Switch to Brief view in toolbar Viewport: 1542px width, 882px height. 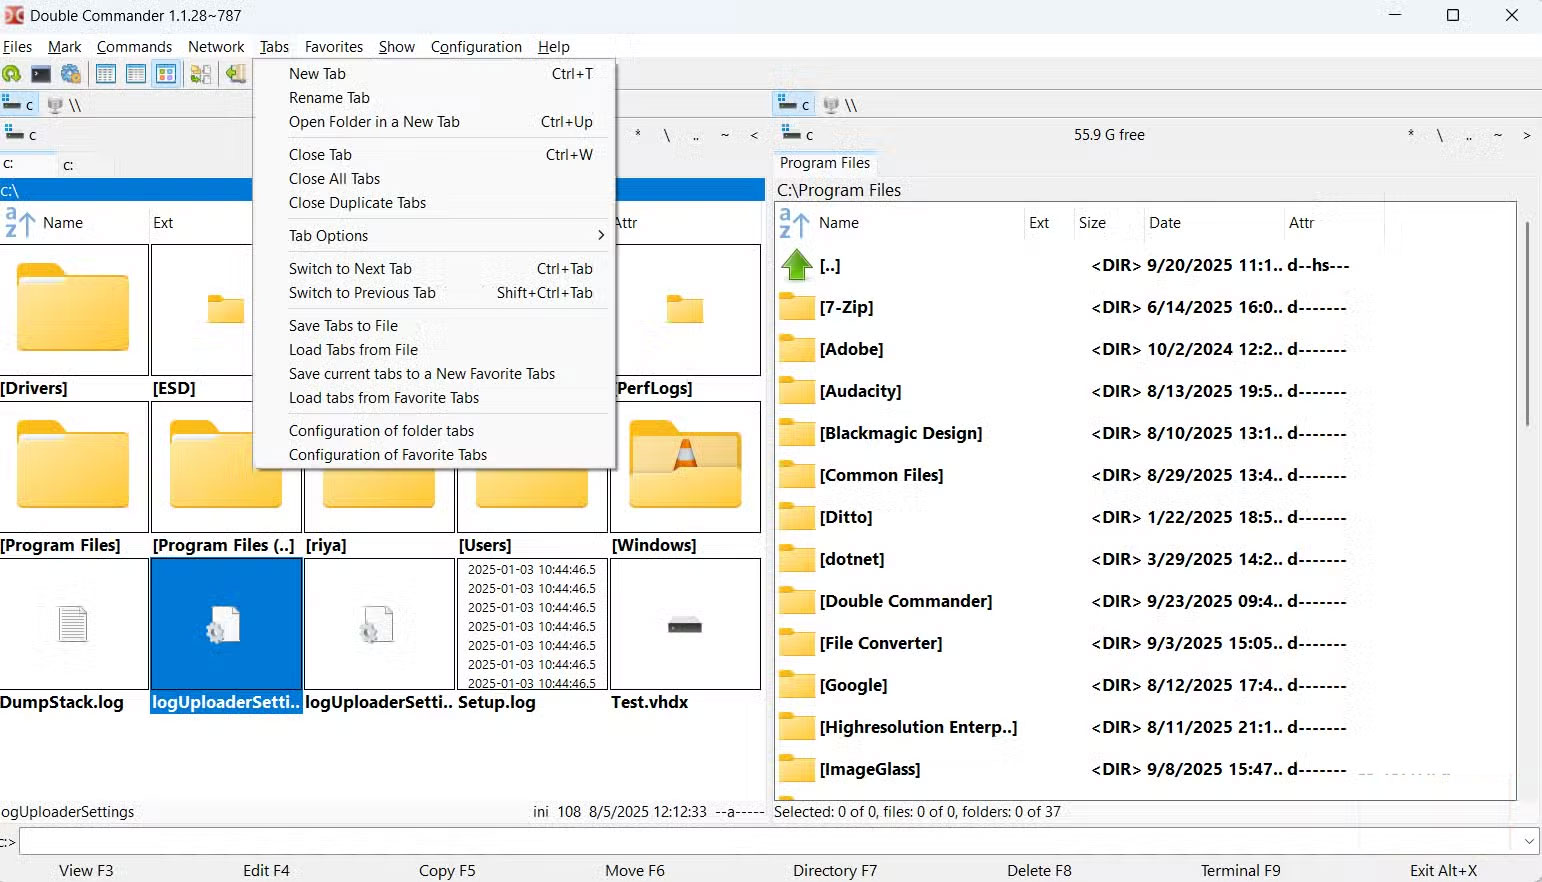click(x=106, y=74)
